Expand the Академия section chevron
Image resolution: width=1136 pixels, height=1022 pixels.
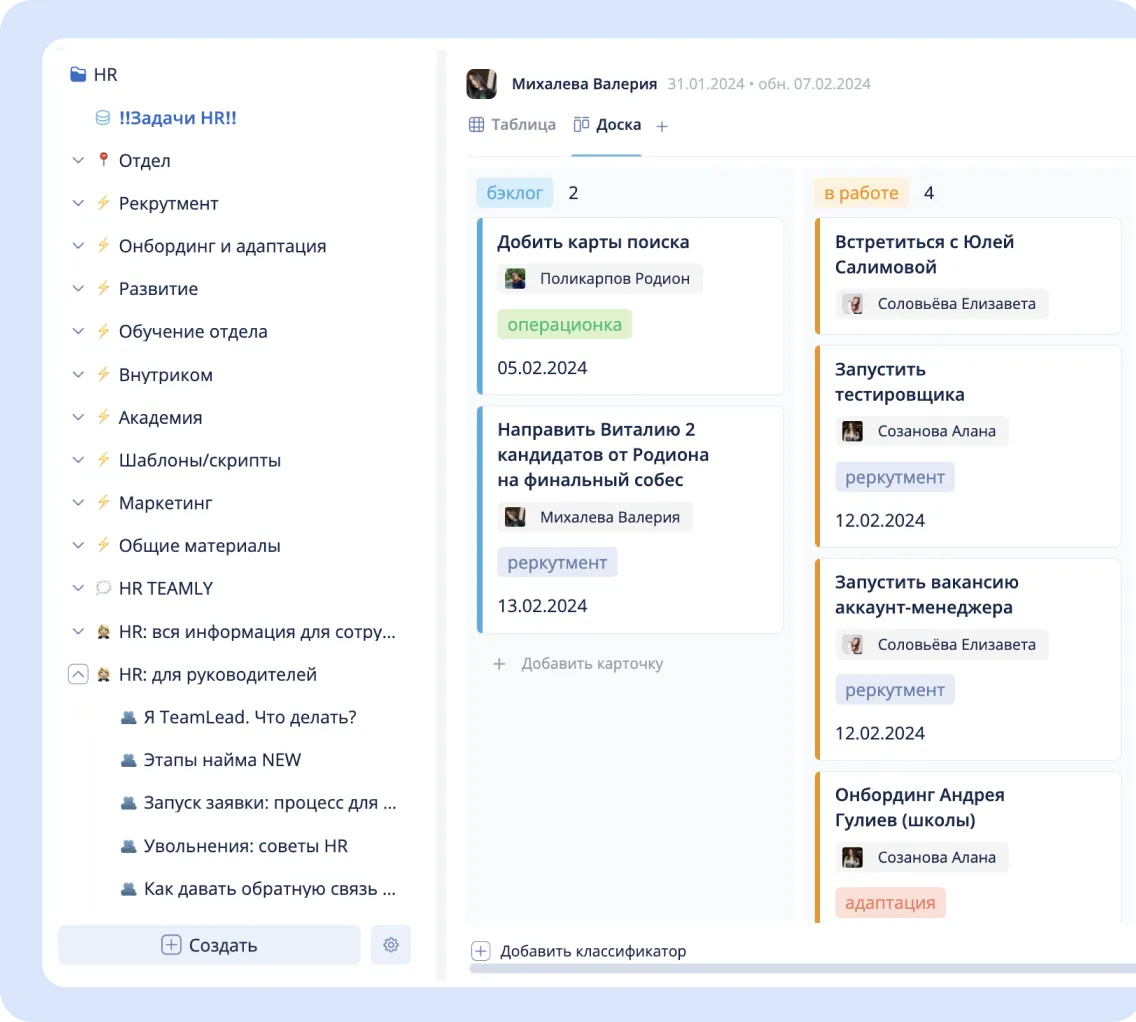(x=78, y=418)
